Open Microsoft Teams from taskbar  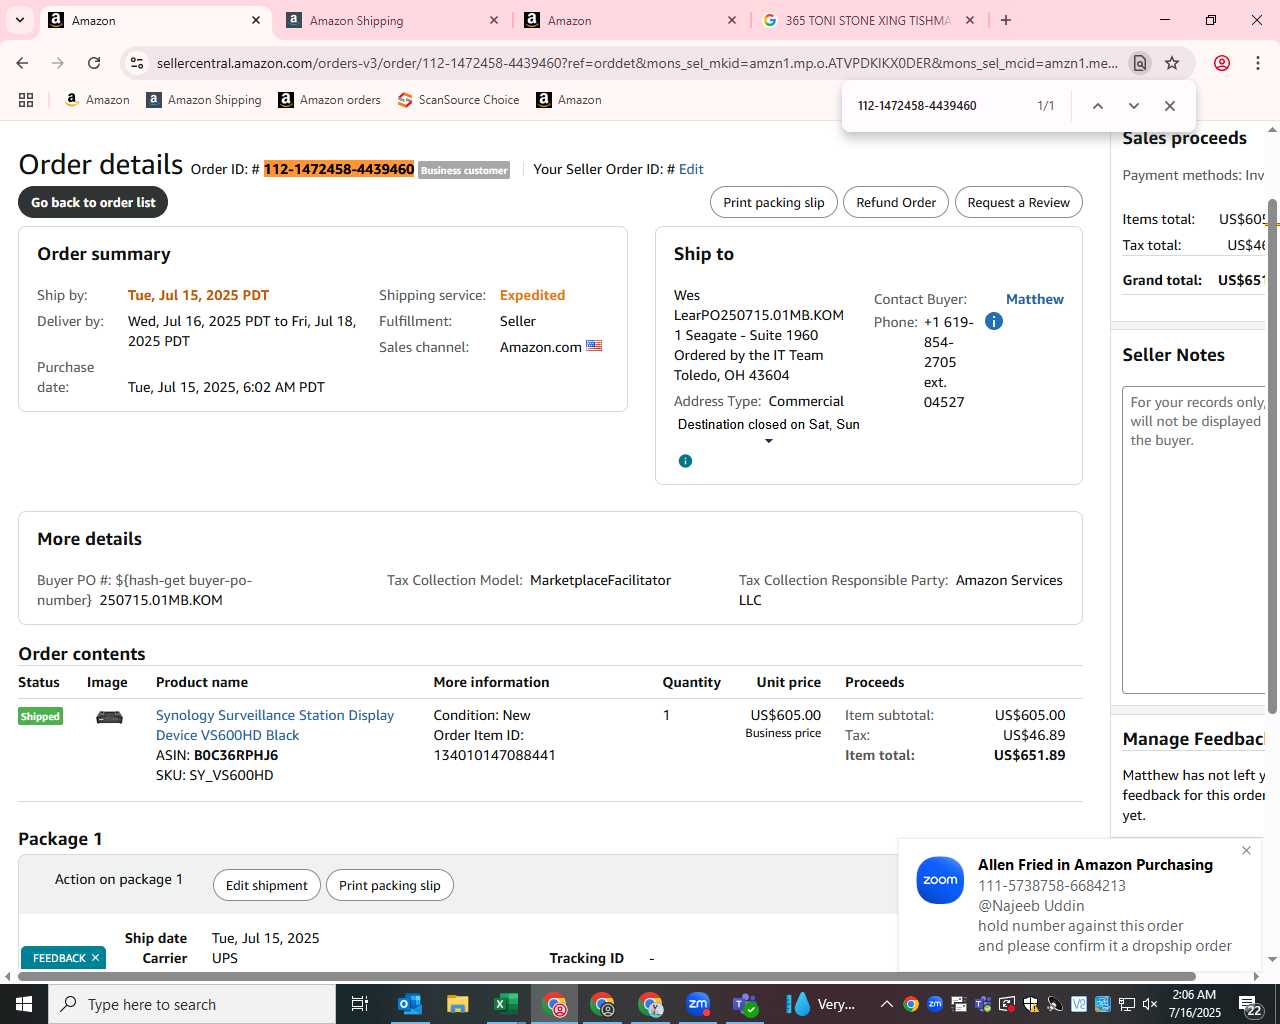(745, 1004)
